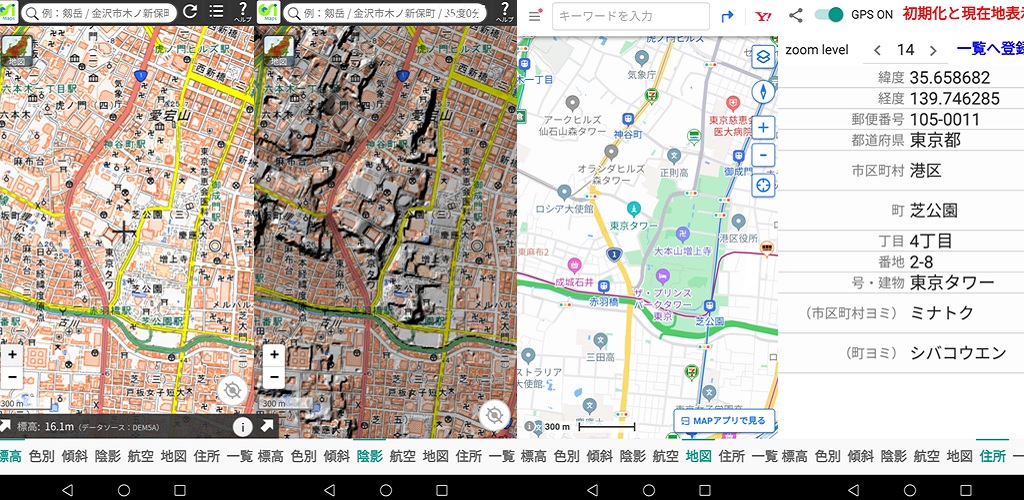Tap the blue route-directions arrow icon
This screenshot has height=500, width=1024.
click(728, 16)
